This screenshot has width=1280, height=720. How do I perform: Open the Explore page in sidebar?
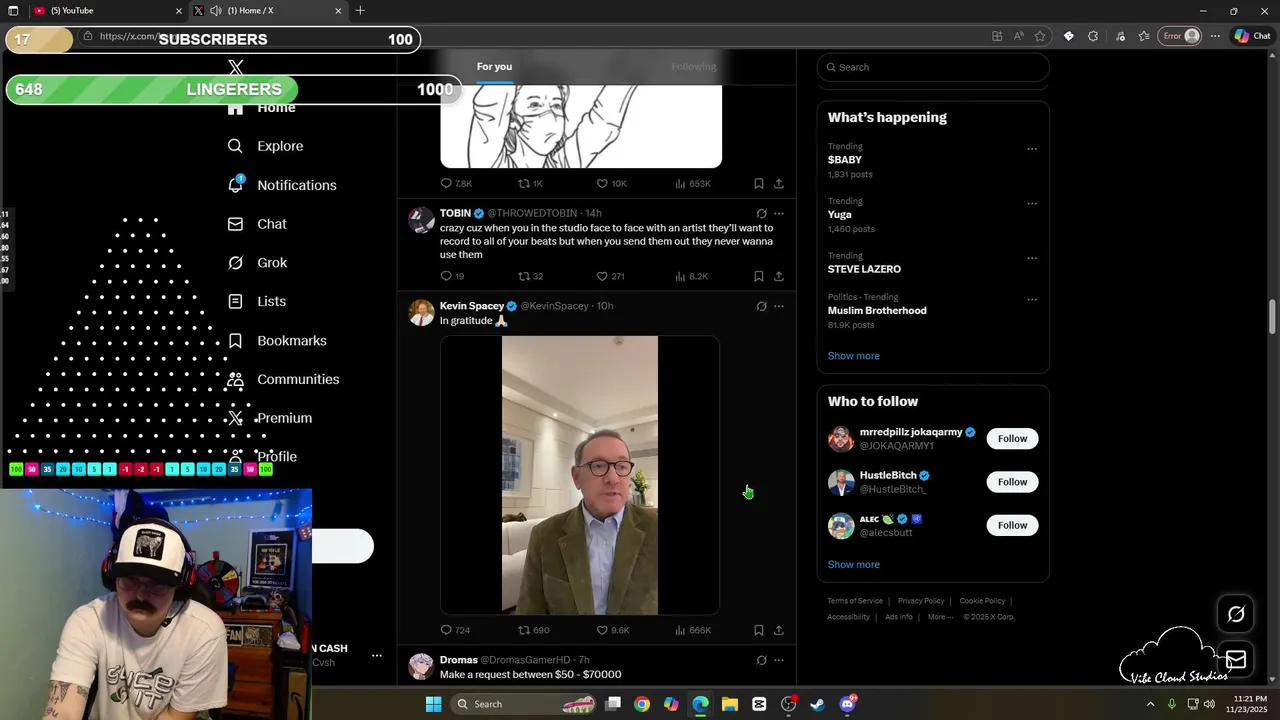[x=265, y=146]
